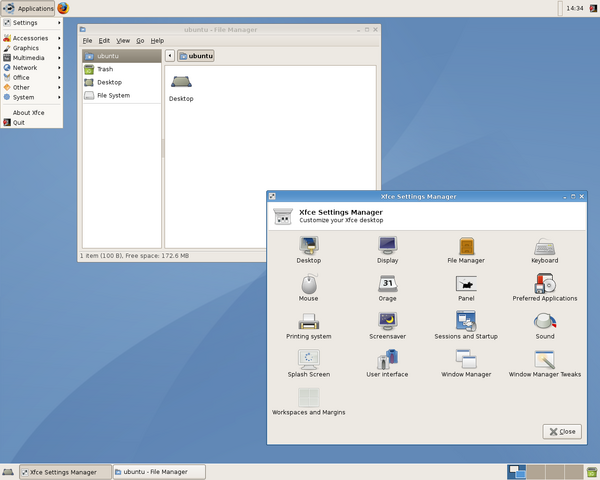Open the Go menu in File Manager
This screenshot has width=600, height=480.
tap(140, 41)
